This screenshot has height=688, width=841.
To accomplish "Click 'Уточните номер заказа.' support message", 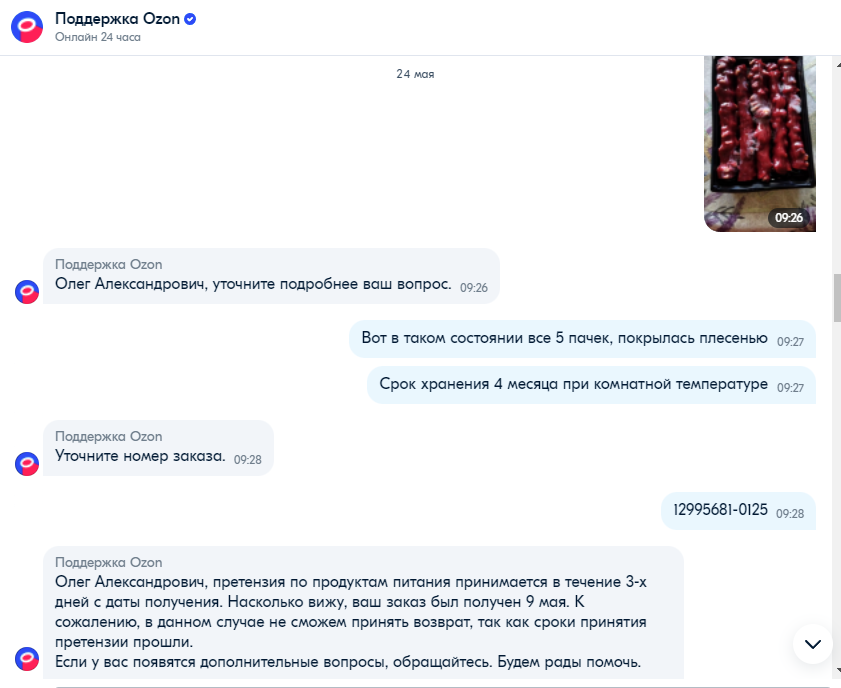I will coord(158,448).
